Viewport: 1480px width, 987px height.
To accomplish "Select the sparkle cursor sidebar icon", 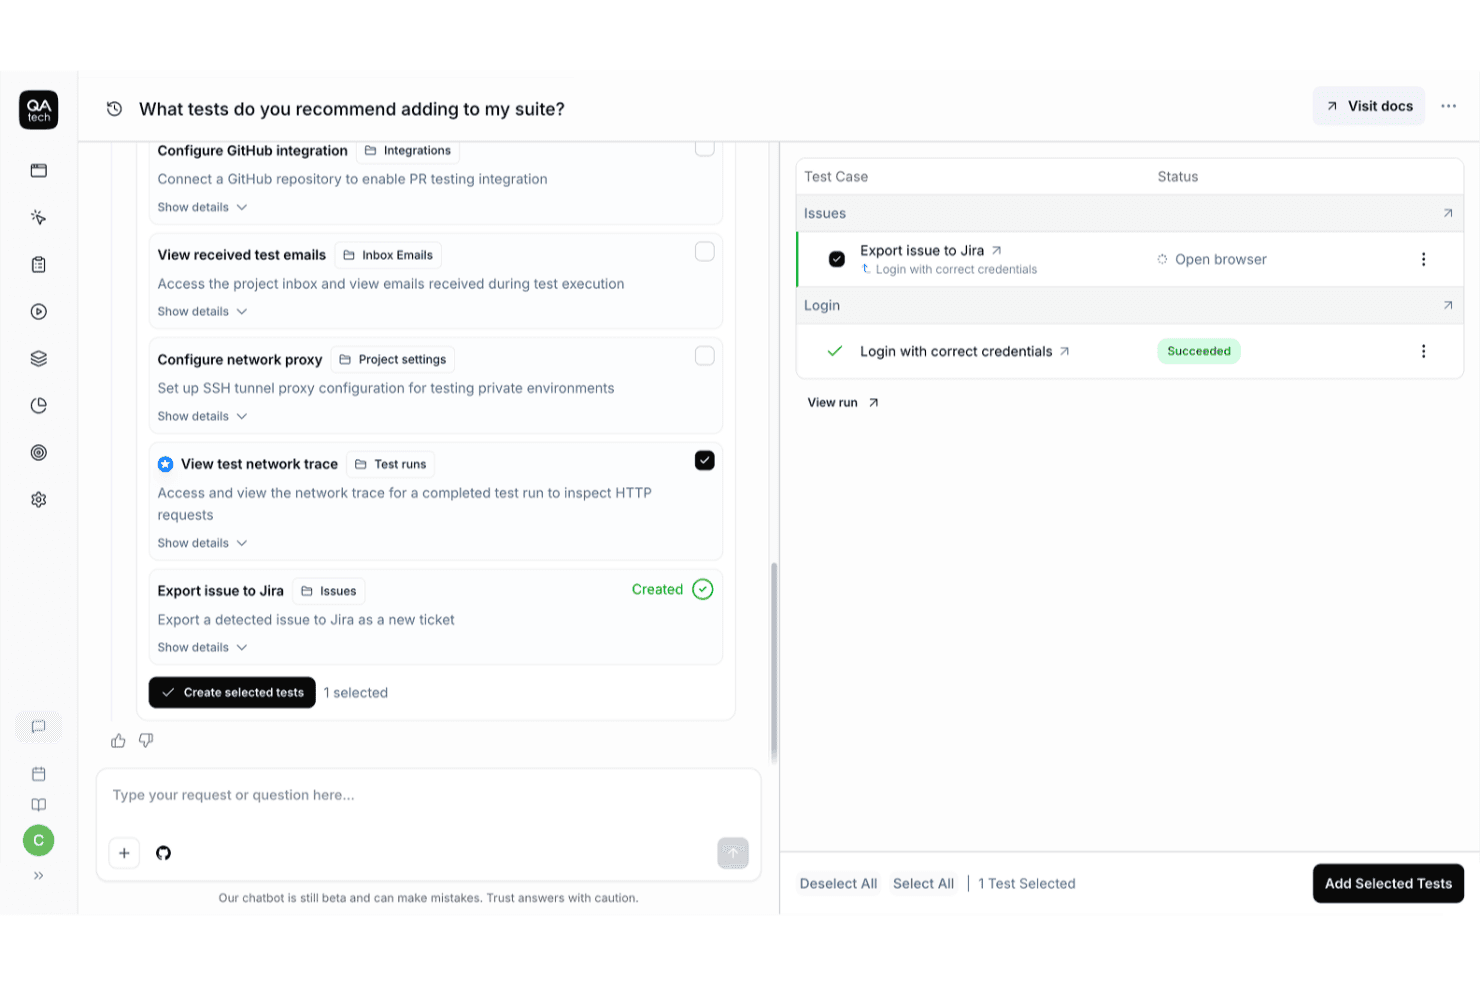I will tap(39, 218).
